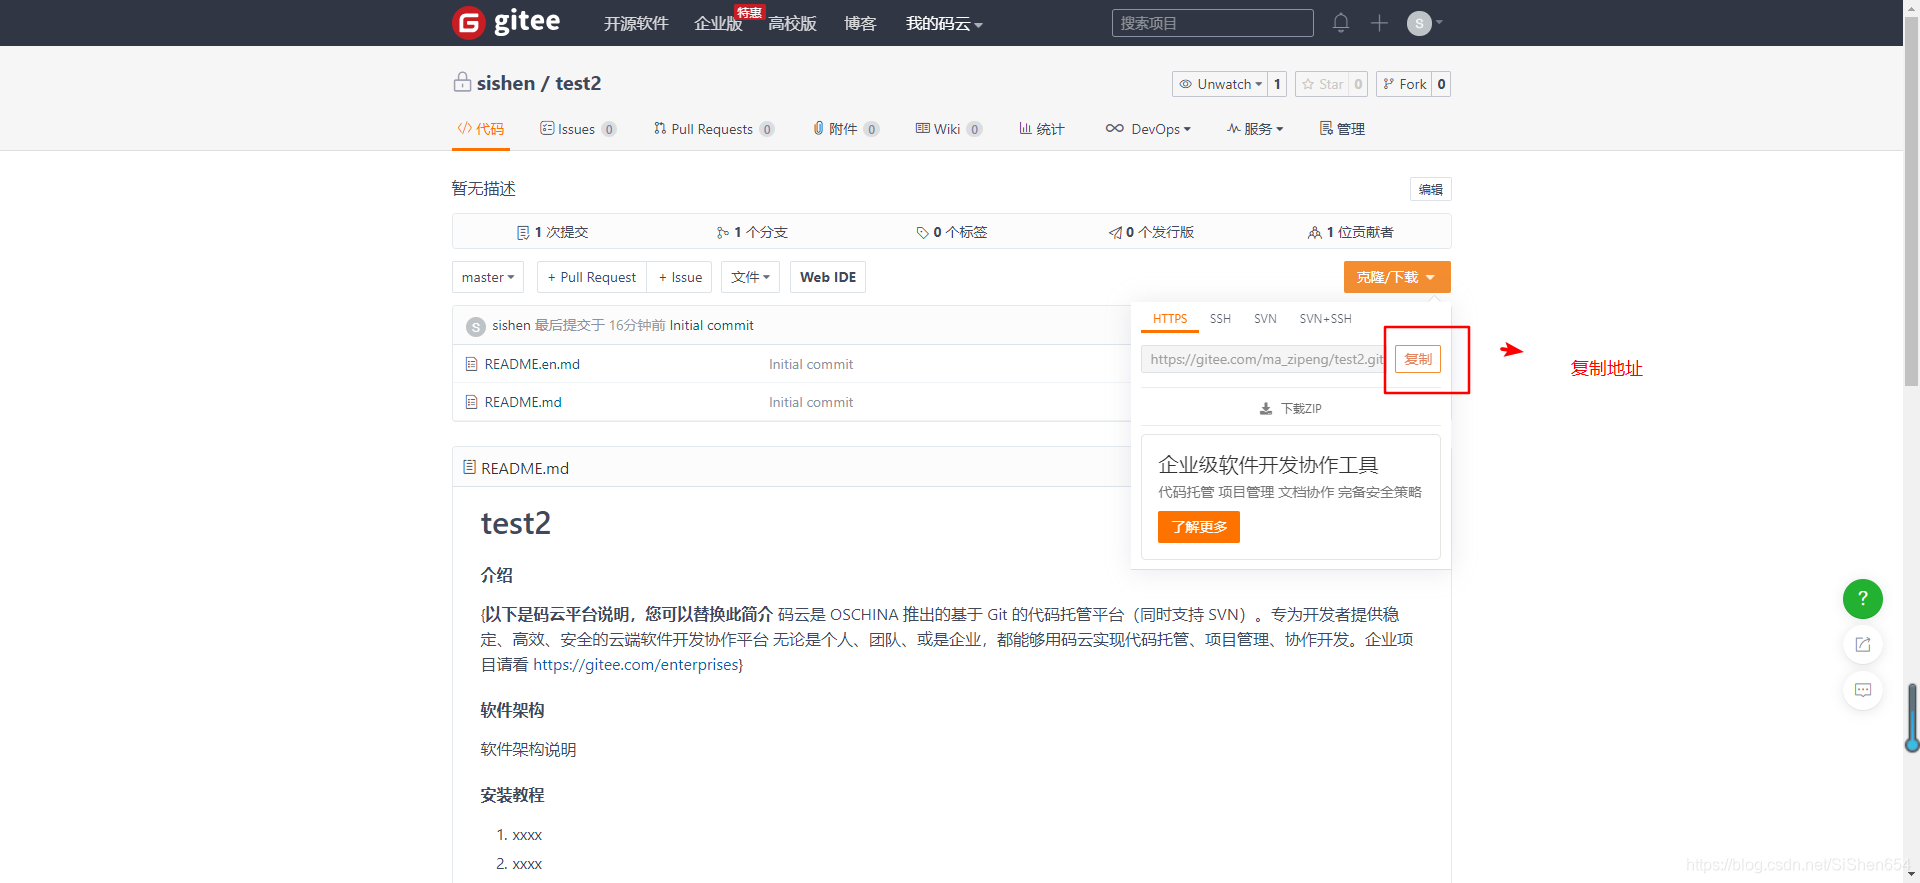The width and height of the screenshot is (1920, 883).
Task: Open the 代码 tab
Action: [x=481, y=129]
